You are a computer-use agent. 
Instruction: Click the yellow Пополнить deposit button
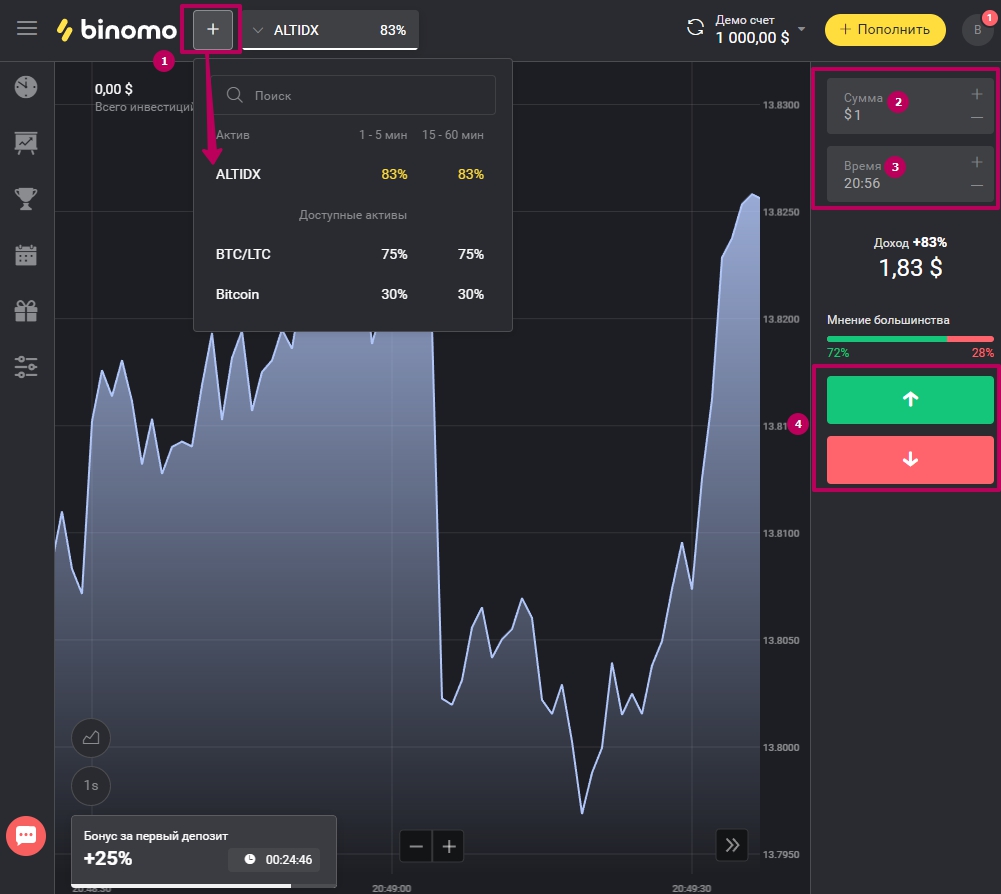click(x=885, y=29)
